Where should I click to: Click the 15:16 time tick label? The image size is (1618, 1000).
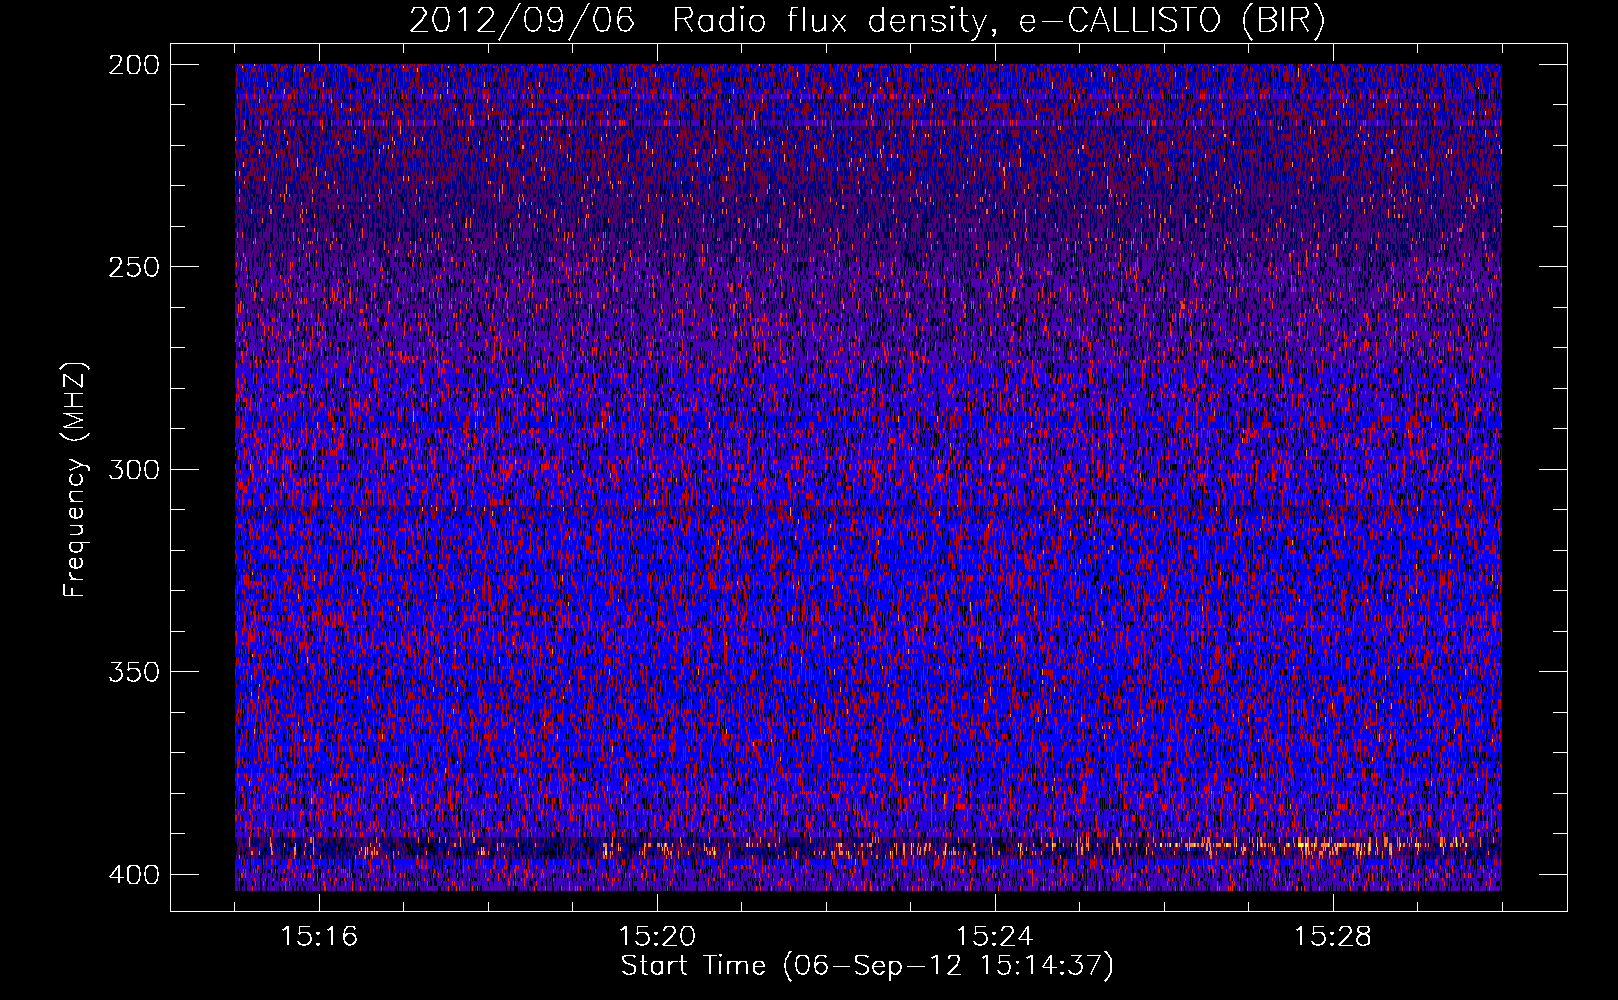(x=319, y=937)
